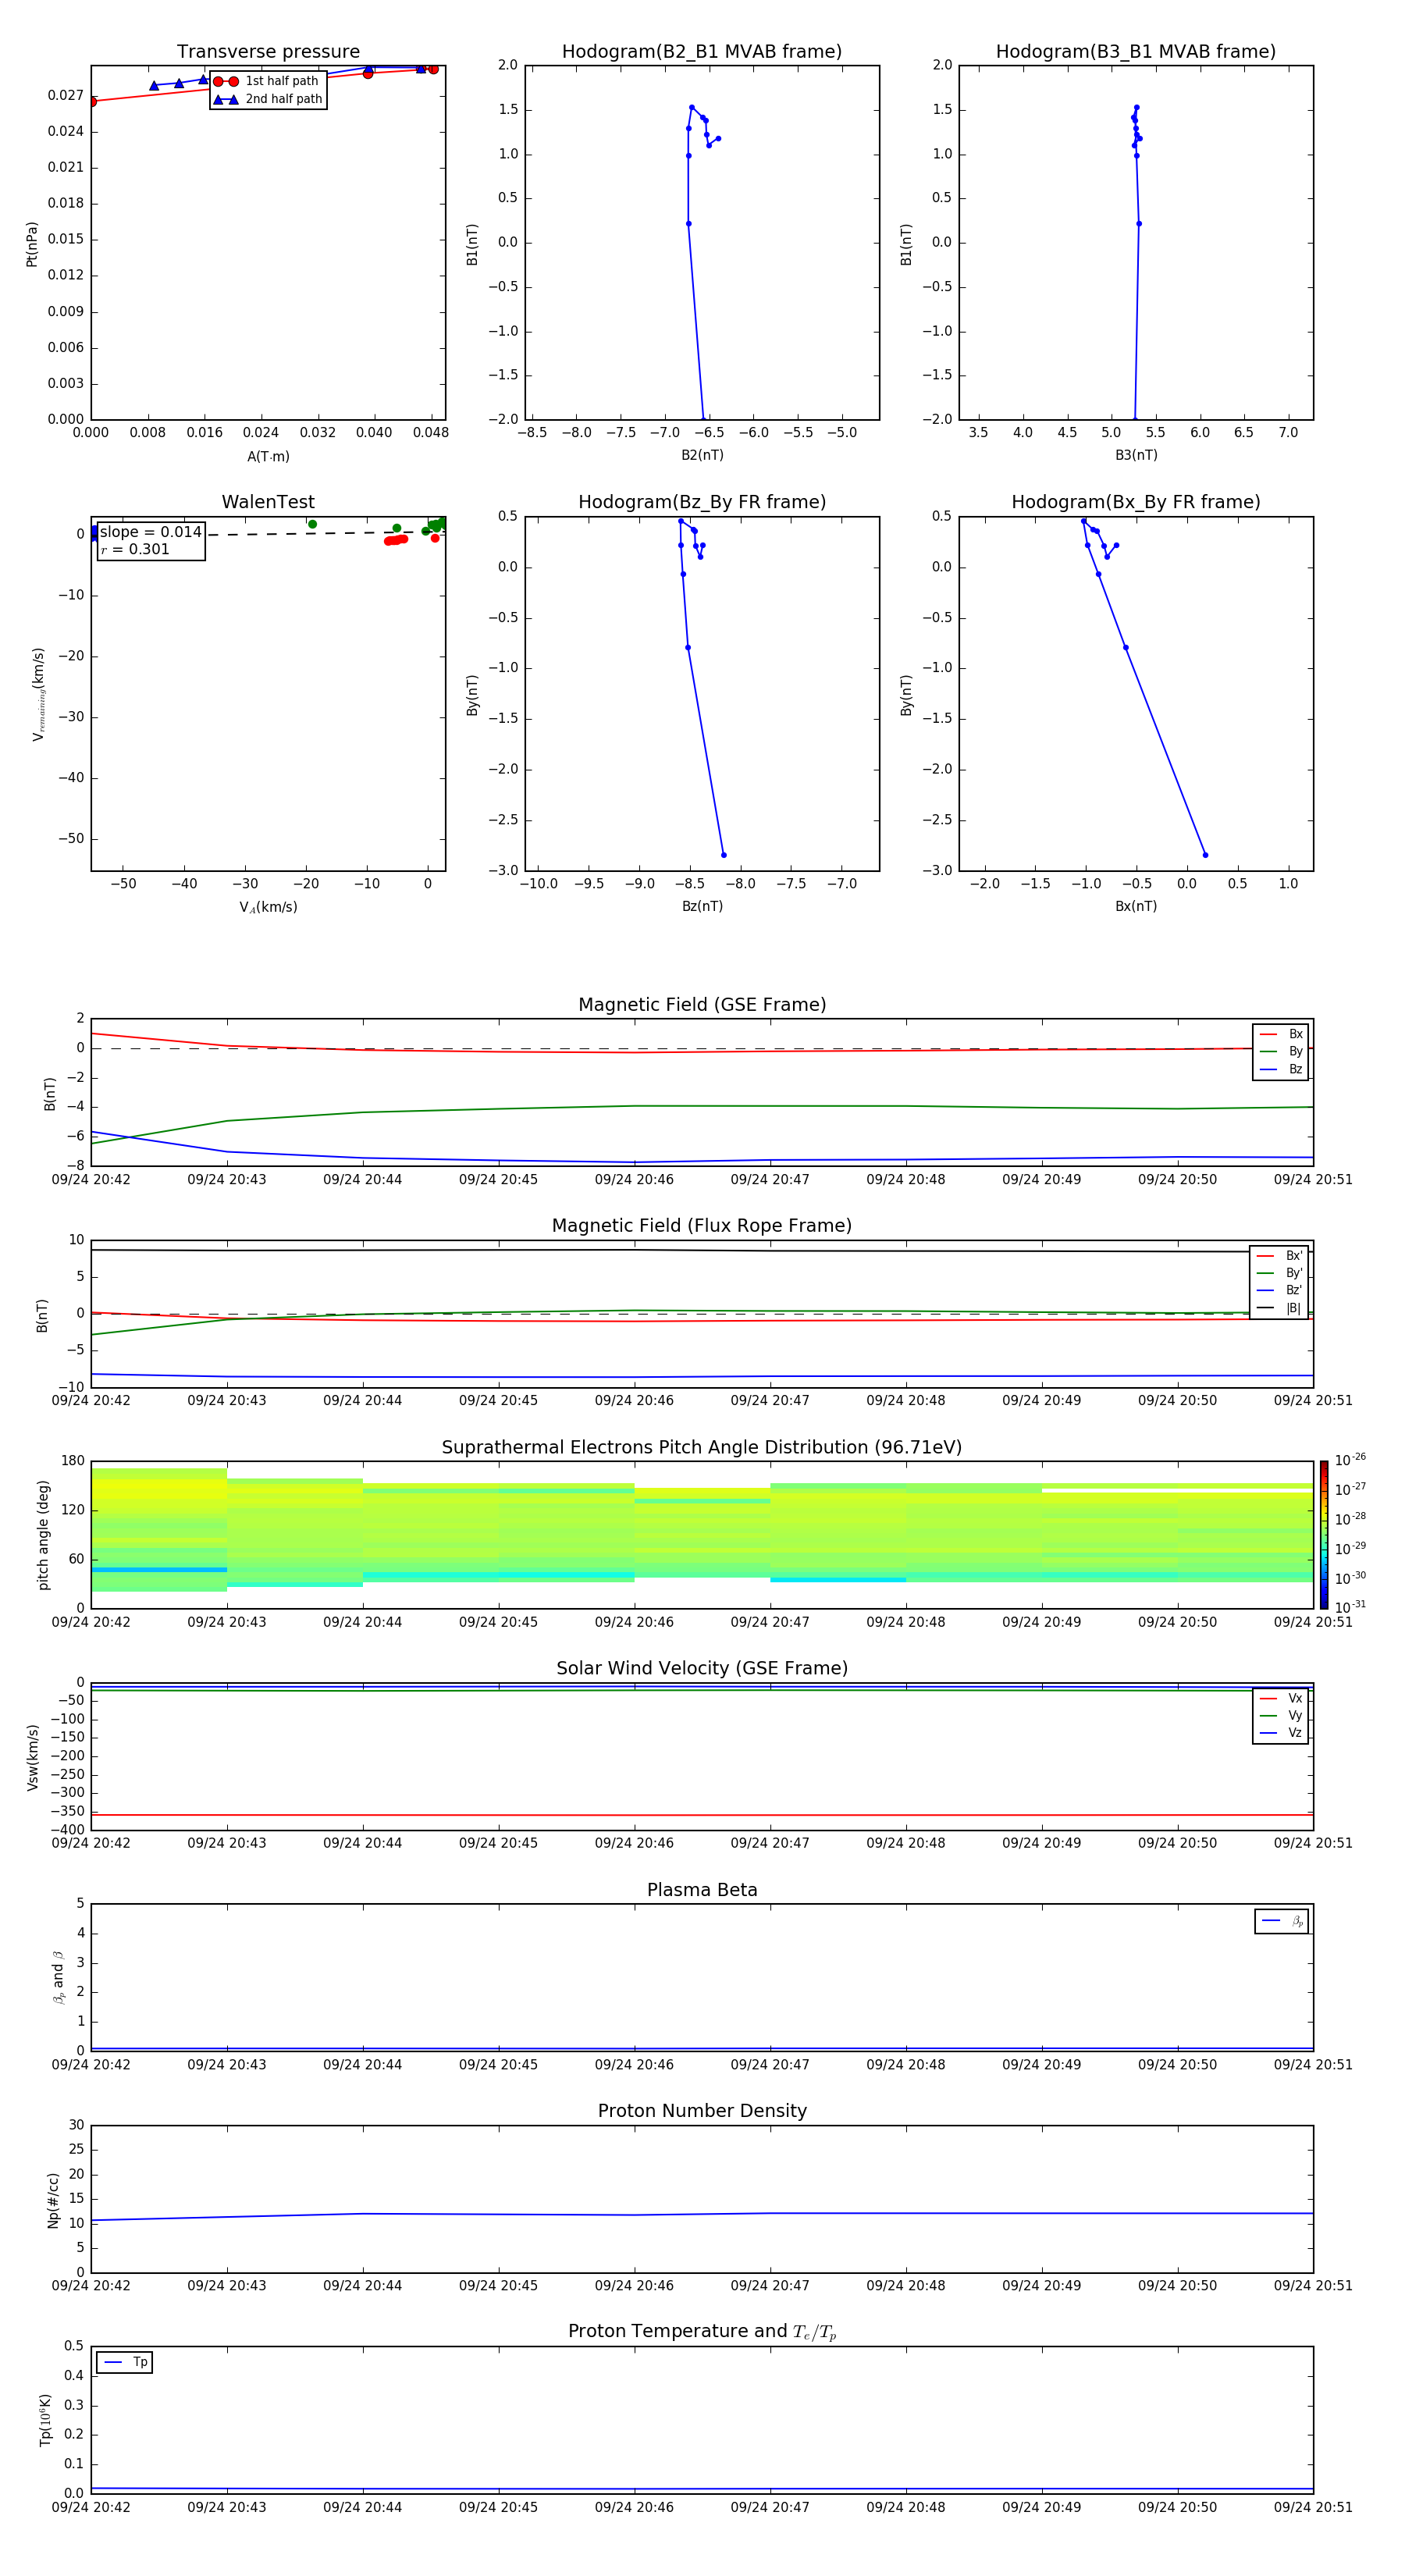Click 'Proton Number Density' plot title
The height and width of the screenshot is (2576, 1405).
[702, 2112]
